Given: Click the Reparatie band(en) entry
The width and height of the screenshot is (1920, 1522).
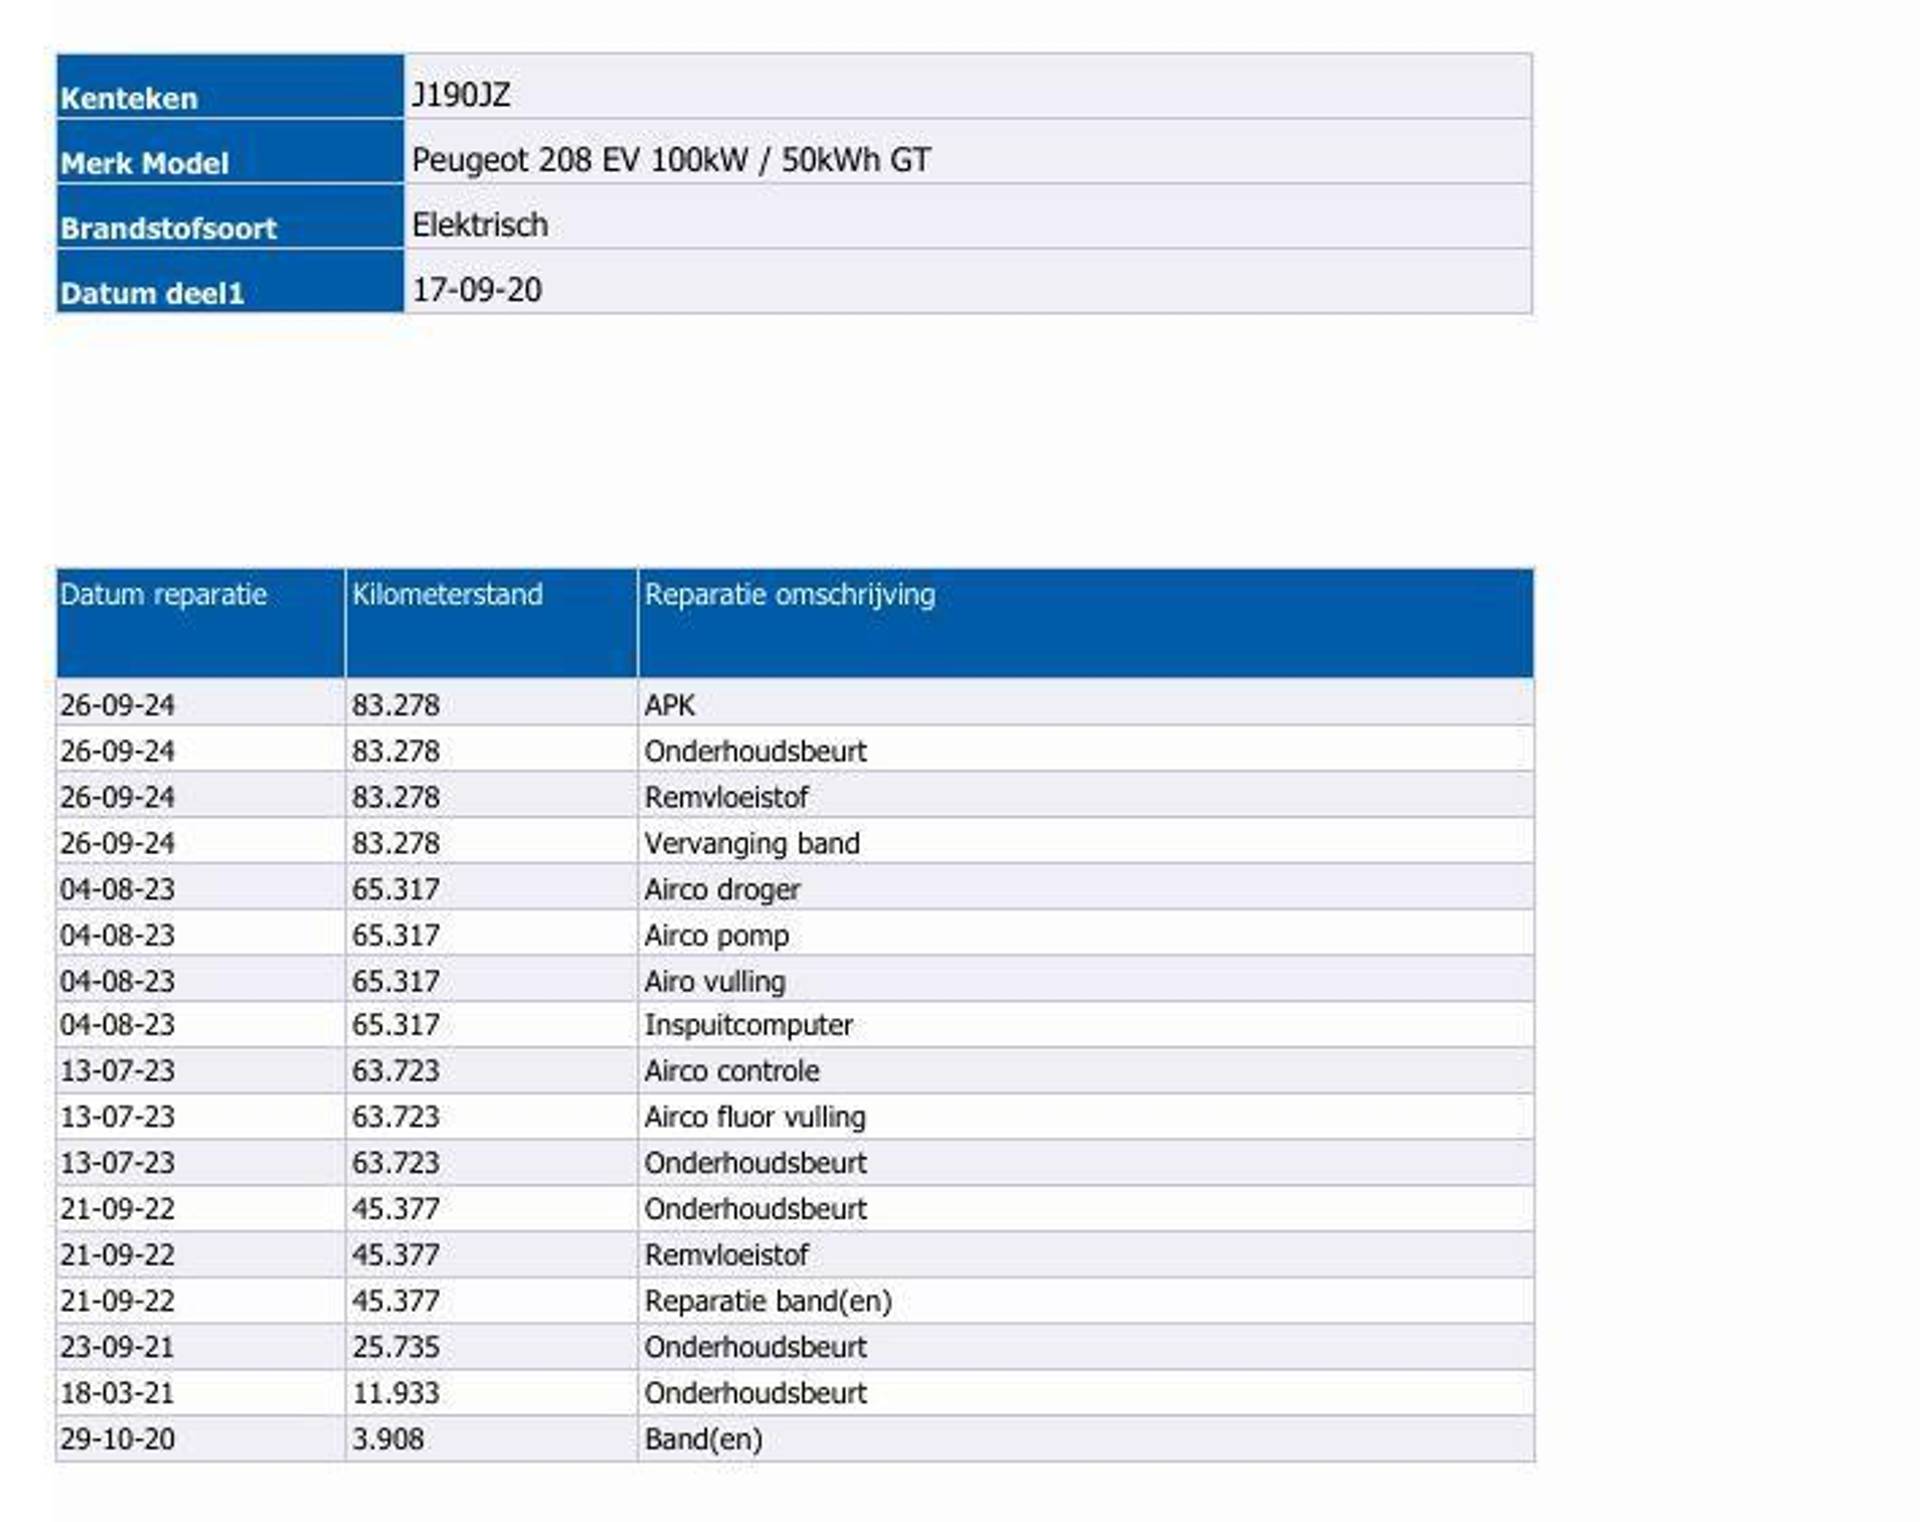Looking at the screenshot, I should [767, 1301].
